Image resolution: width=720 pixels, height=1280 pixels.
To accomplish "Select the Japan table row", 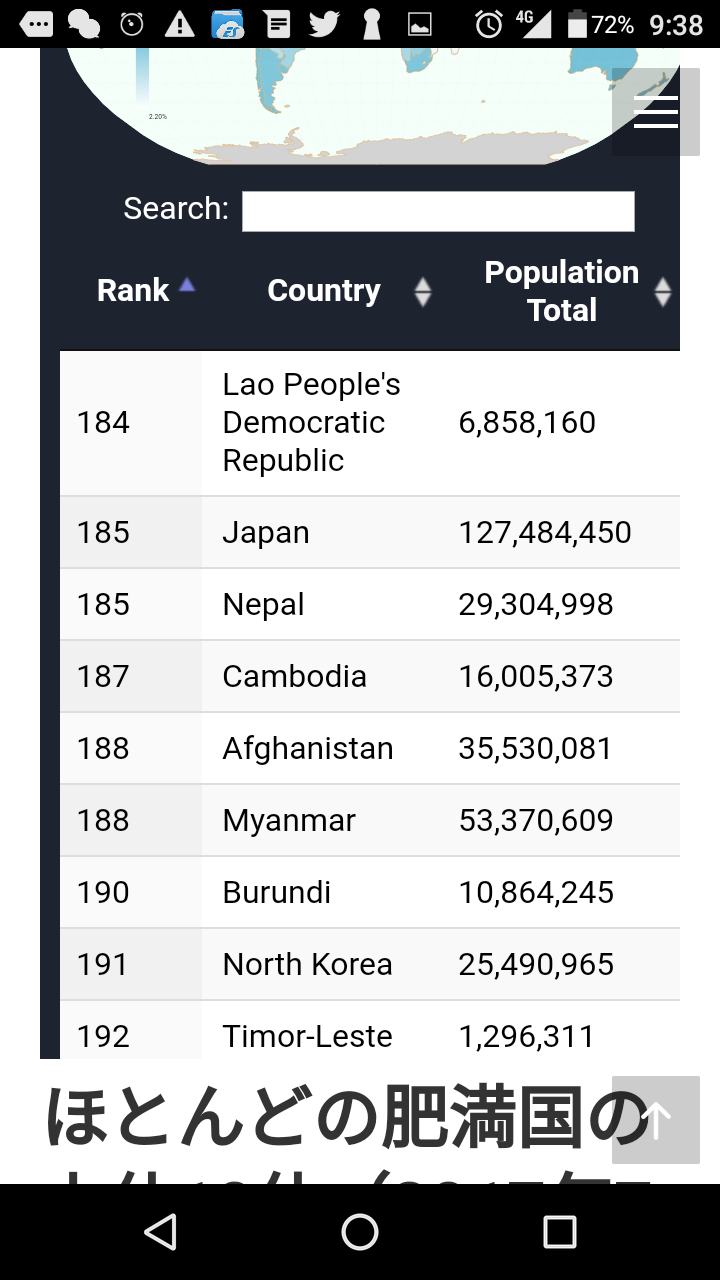I will pos(370,532).
